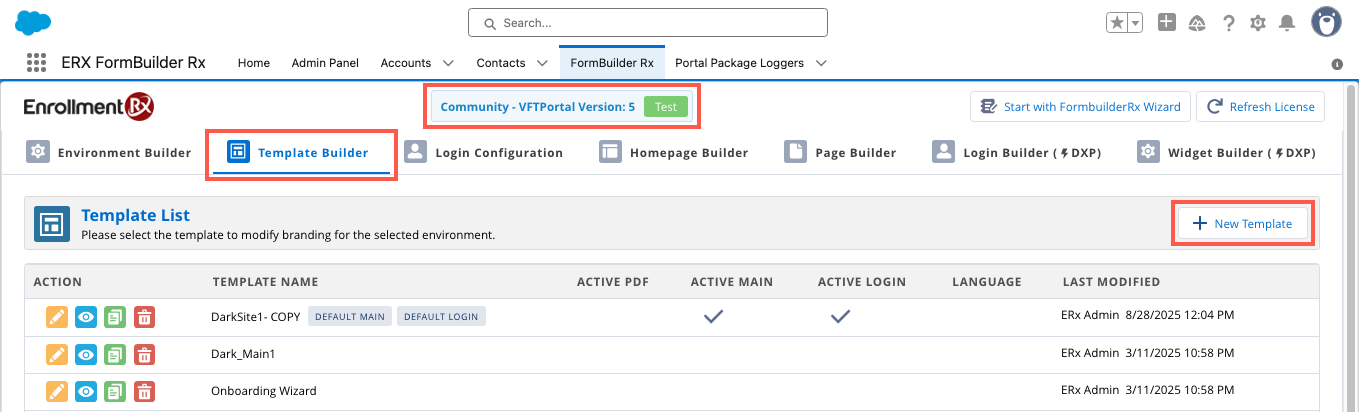The image size is (1359, 412).
Task: Click the global actions plus icon
Action: [1166, 22]
